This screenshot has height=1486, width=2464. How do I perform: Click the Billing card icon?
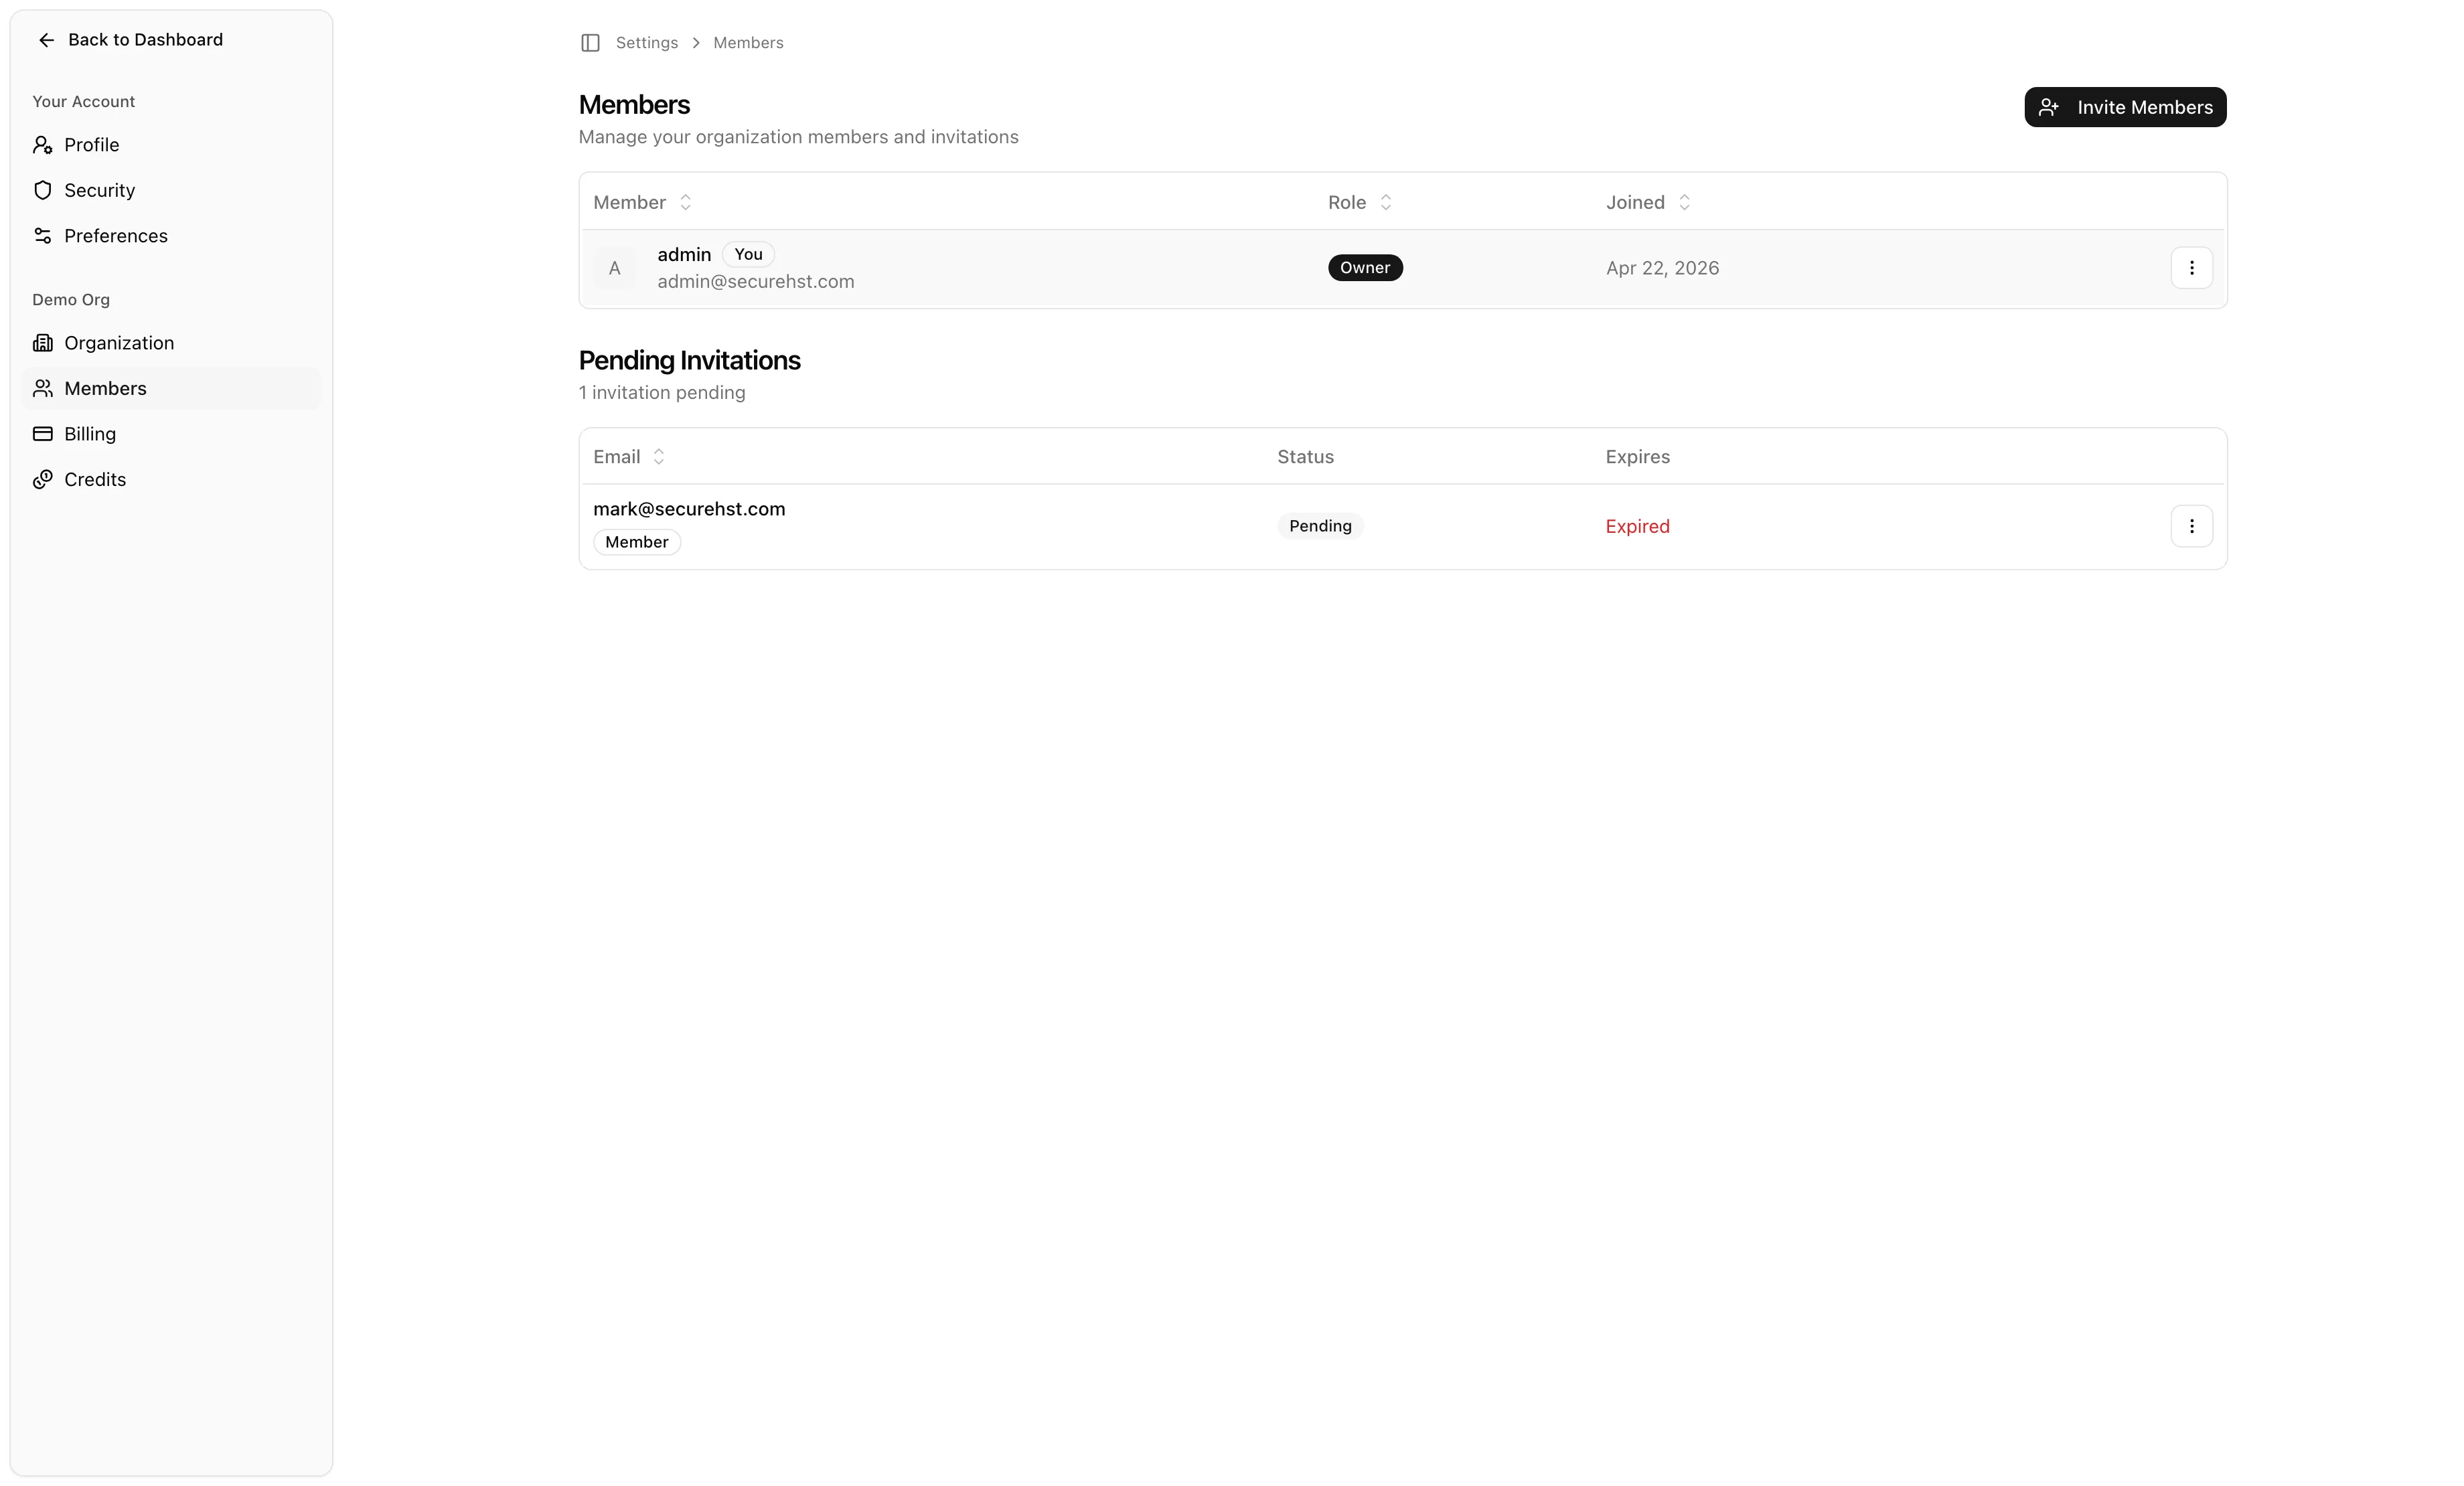point(42,434)
